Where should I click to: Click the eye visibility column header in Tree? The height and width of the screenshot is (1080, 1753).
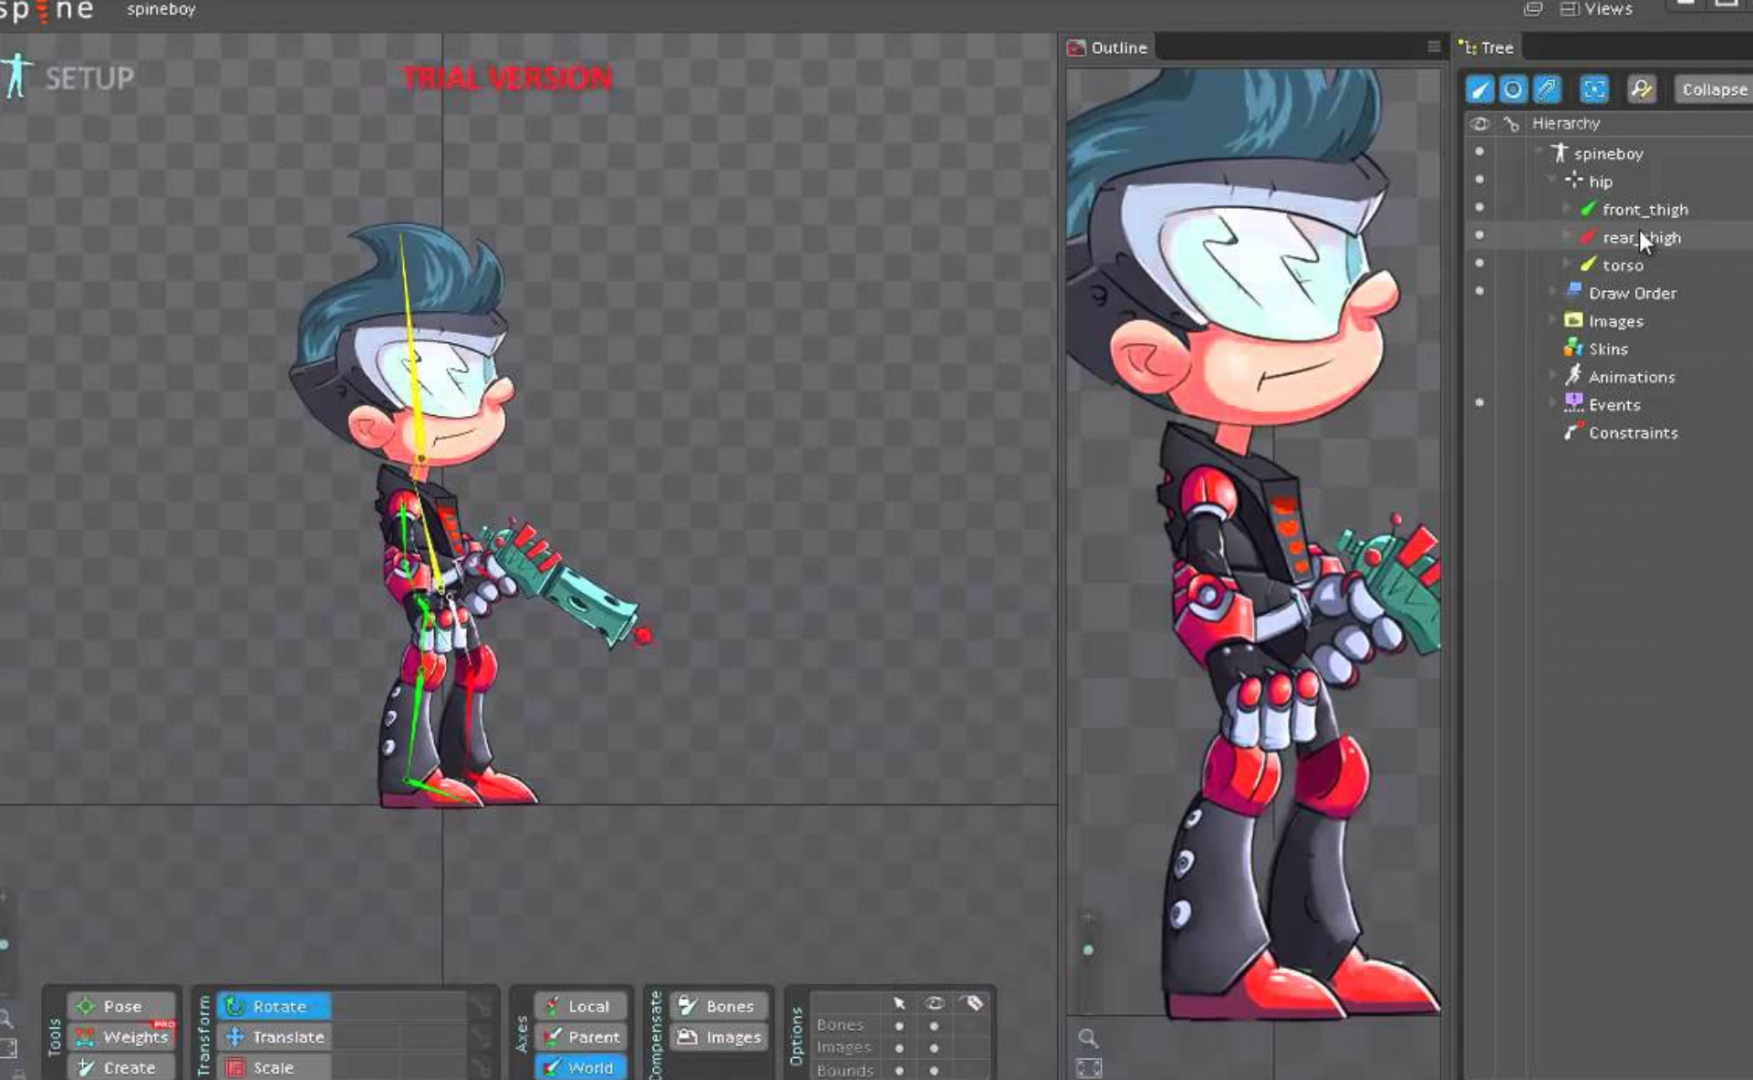click(1480, 124)
